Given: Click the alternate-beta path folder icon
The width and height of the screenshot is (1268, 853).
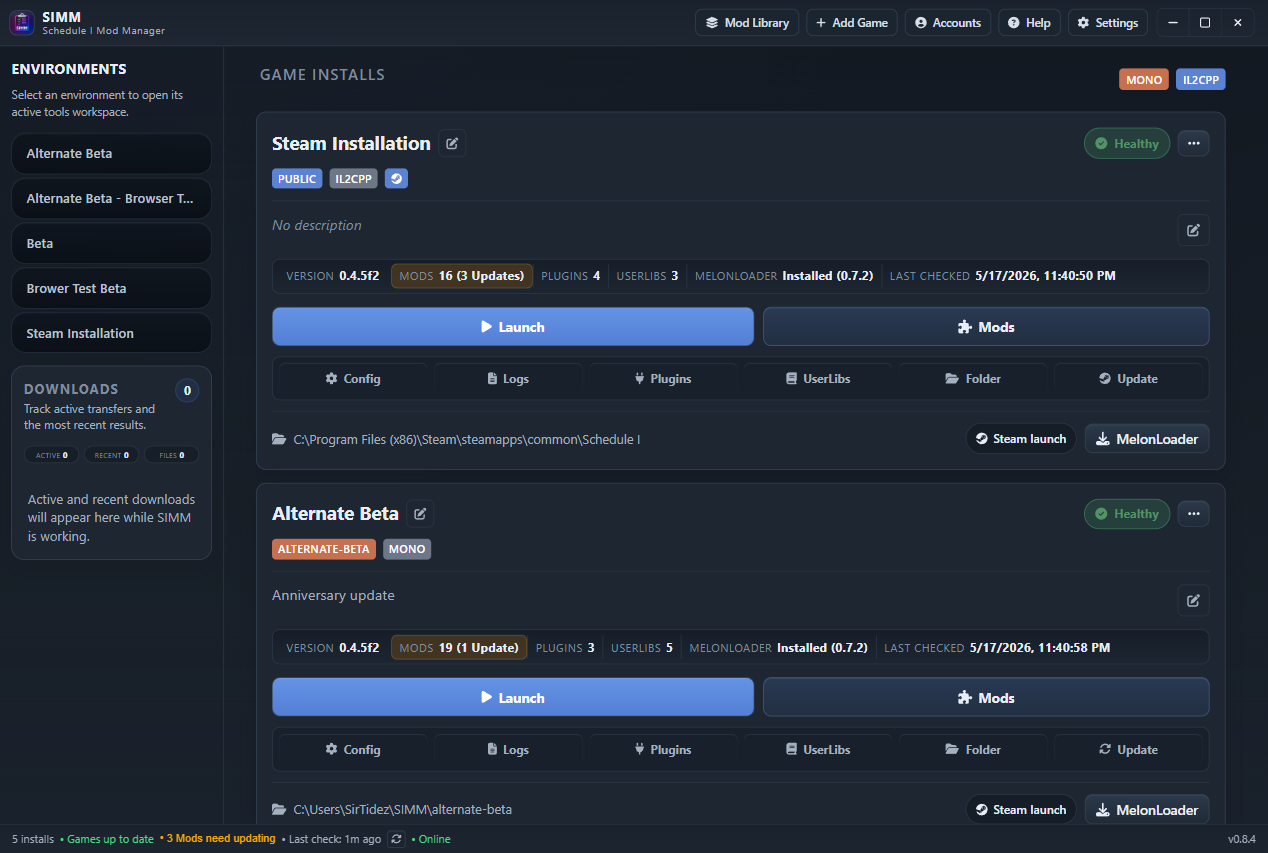Looking at the screenshot, I should pos(279,809).
